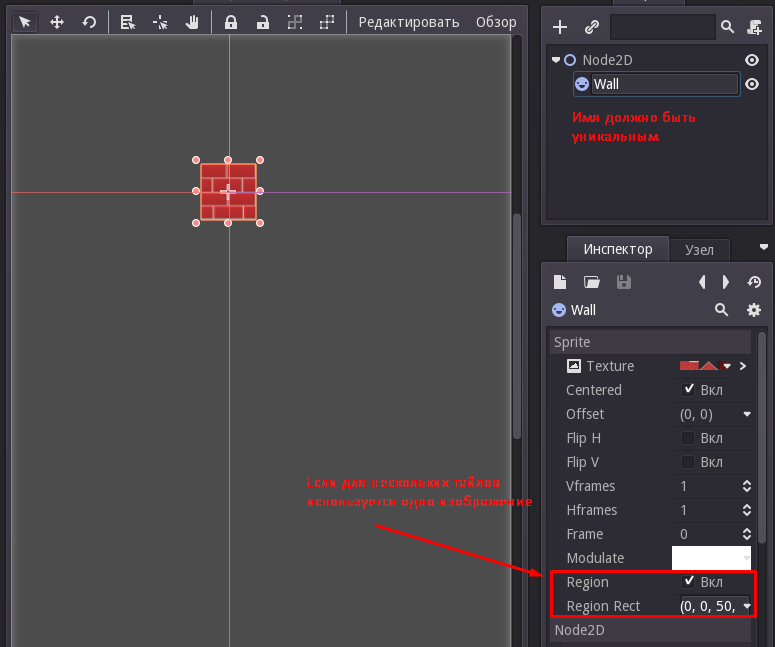775x647 pixels.
Task: Click the Frame value 0
Action: (684, 534)
